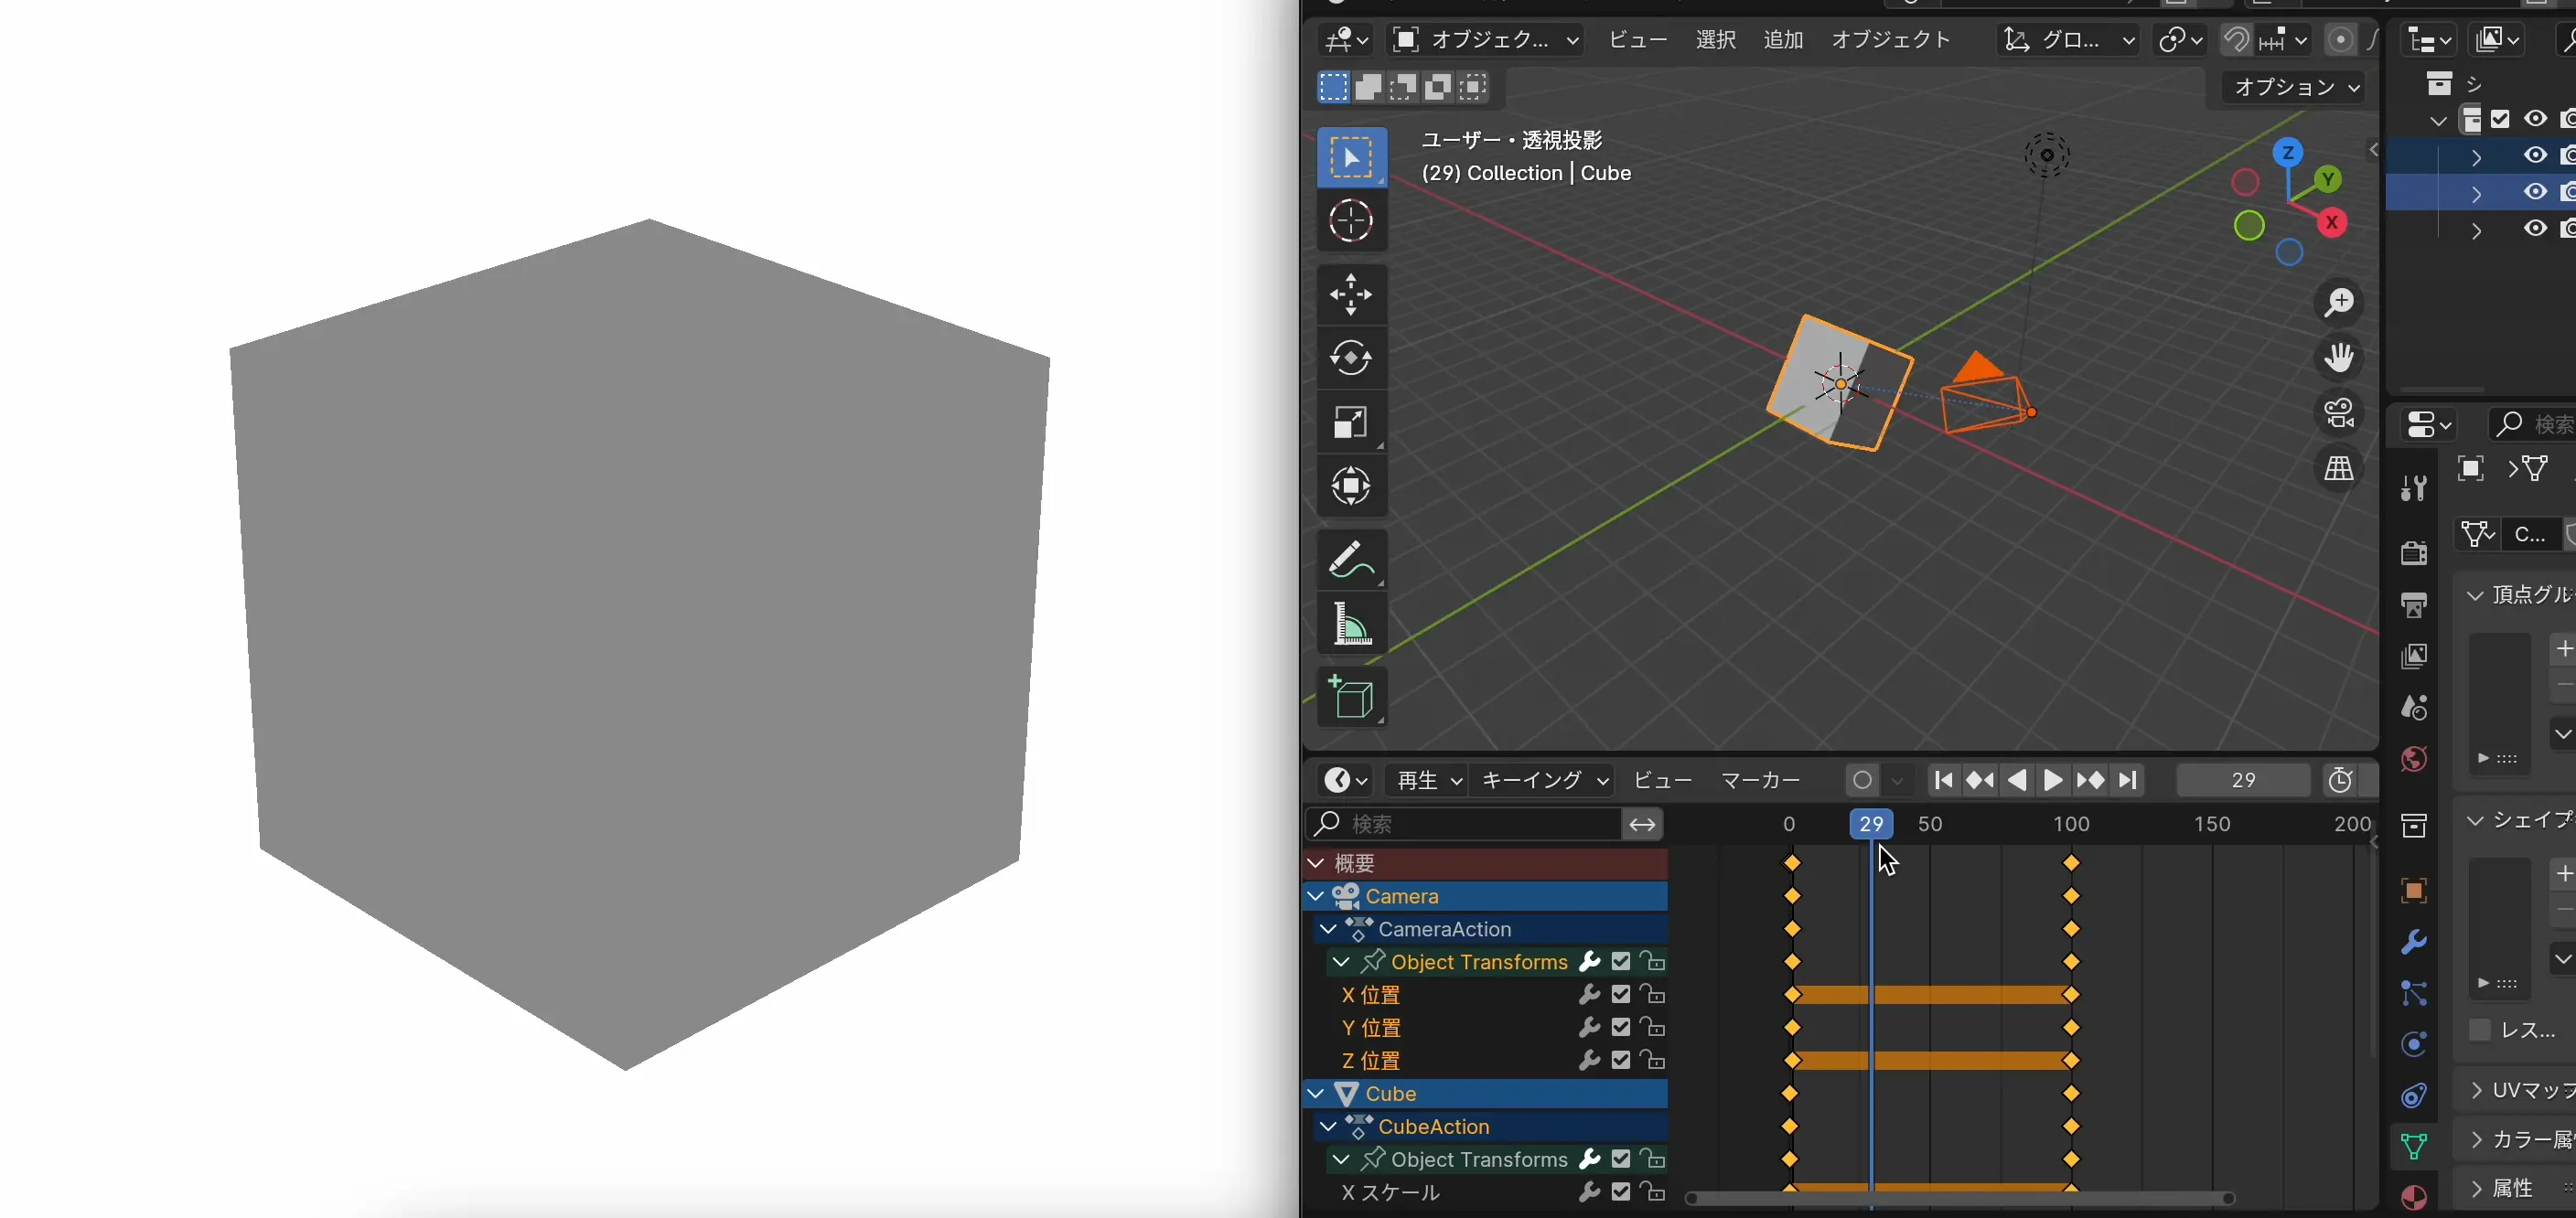Open the Scene properties tab
2576x1218 pixels.
click(2414, 708)
